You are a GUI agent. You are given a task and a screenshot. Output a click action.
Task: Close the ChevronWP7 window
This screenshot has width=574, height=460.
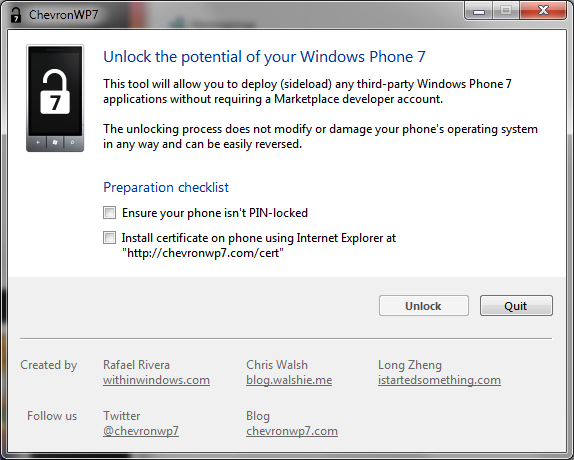(x=543, y=11)
